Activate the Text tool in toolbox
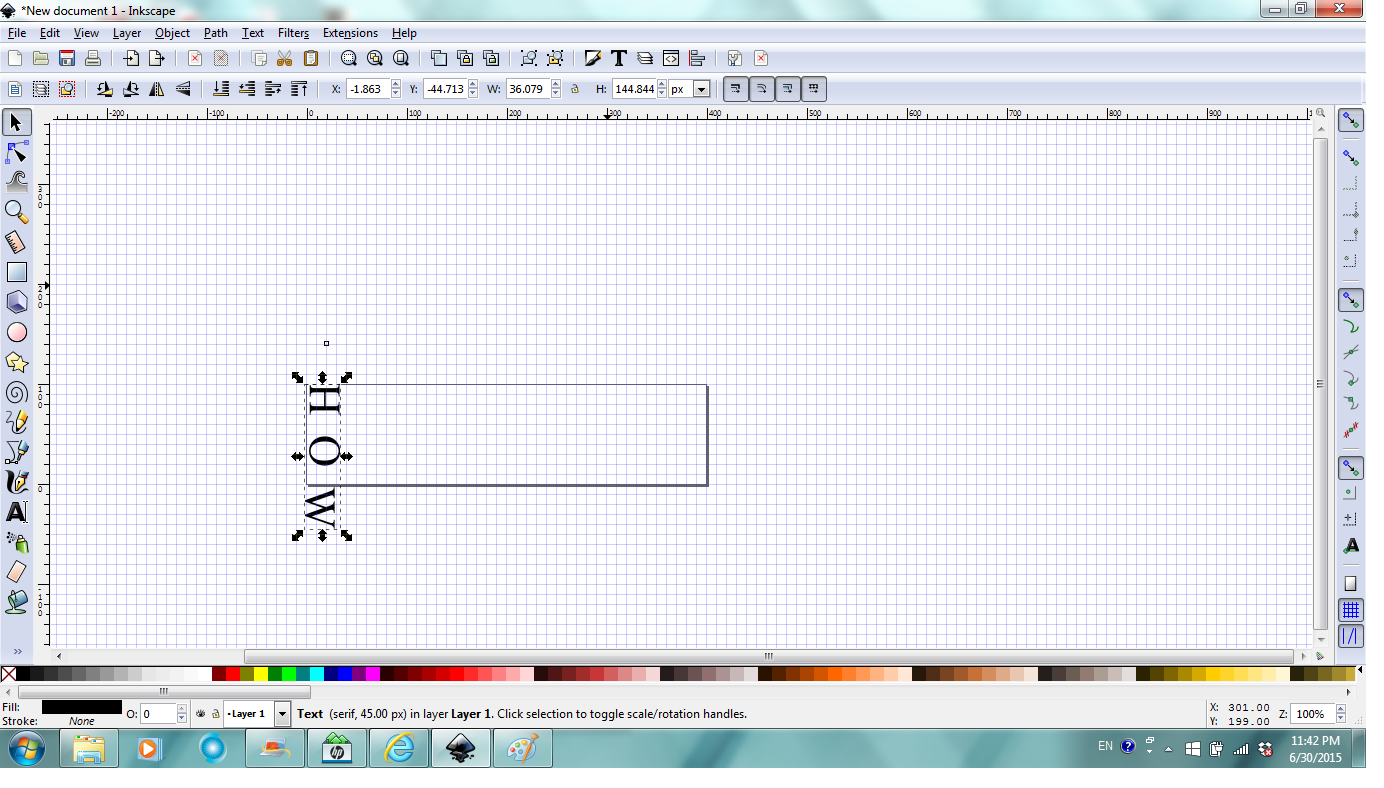Viewport: 1384px width, 788px height. point(17,512)
